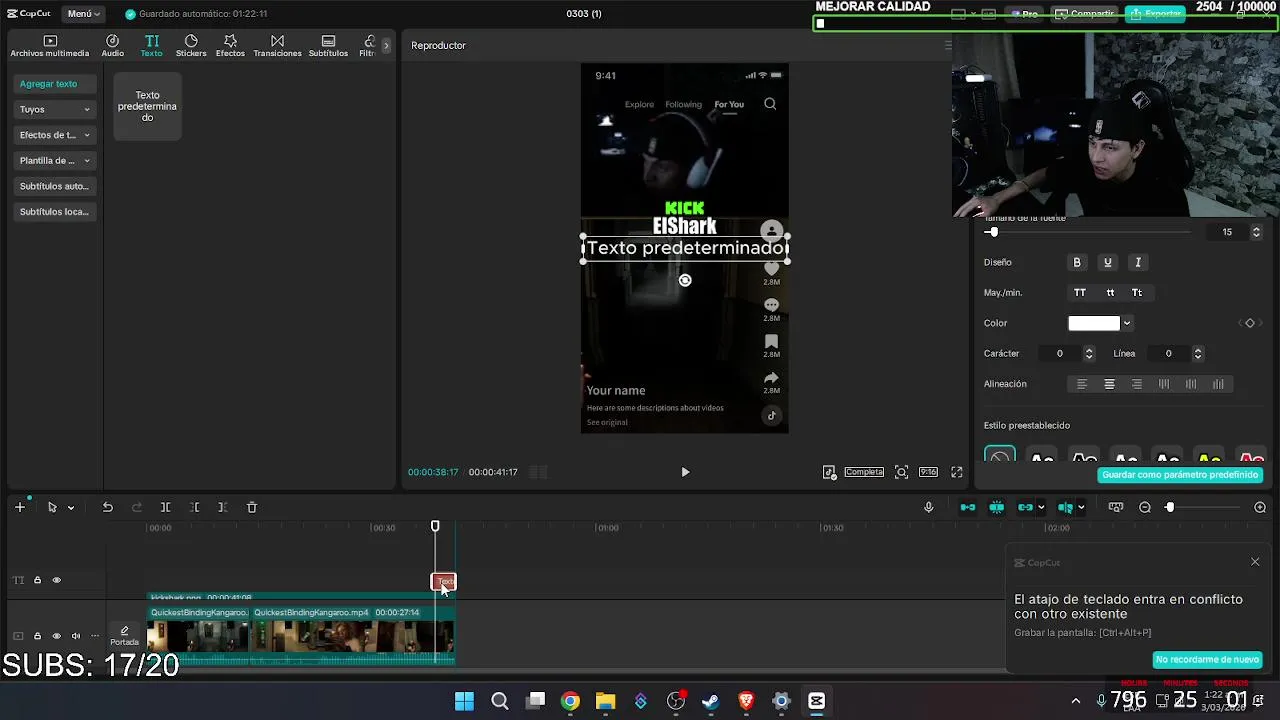Viewport: 1280px width, 720px height.
Task: Open the CapCut Menú dropdown
Action: click(x=84, y=14)
